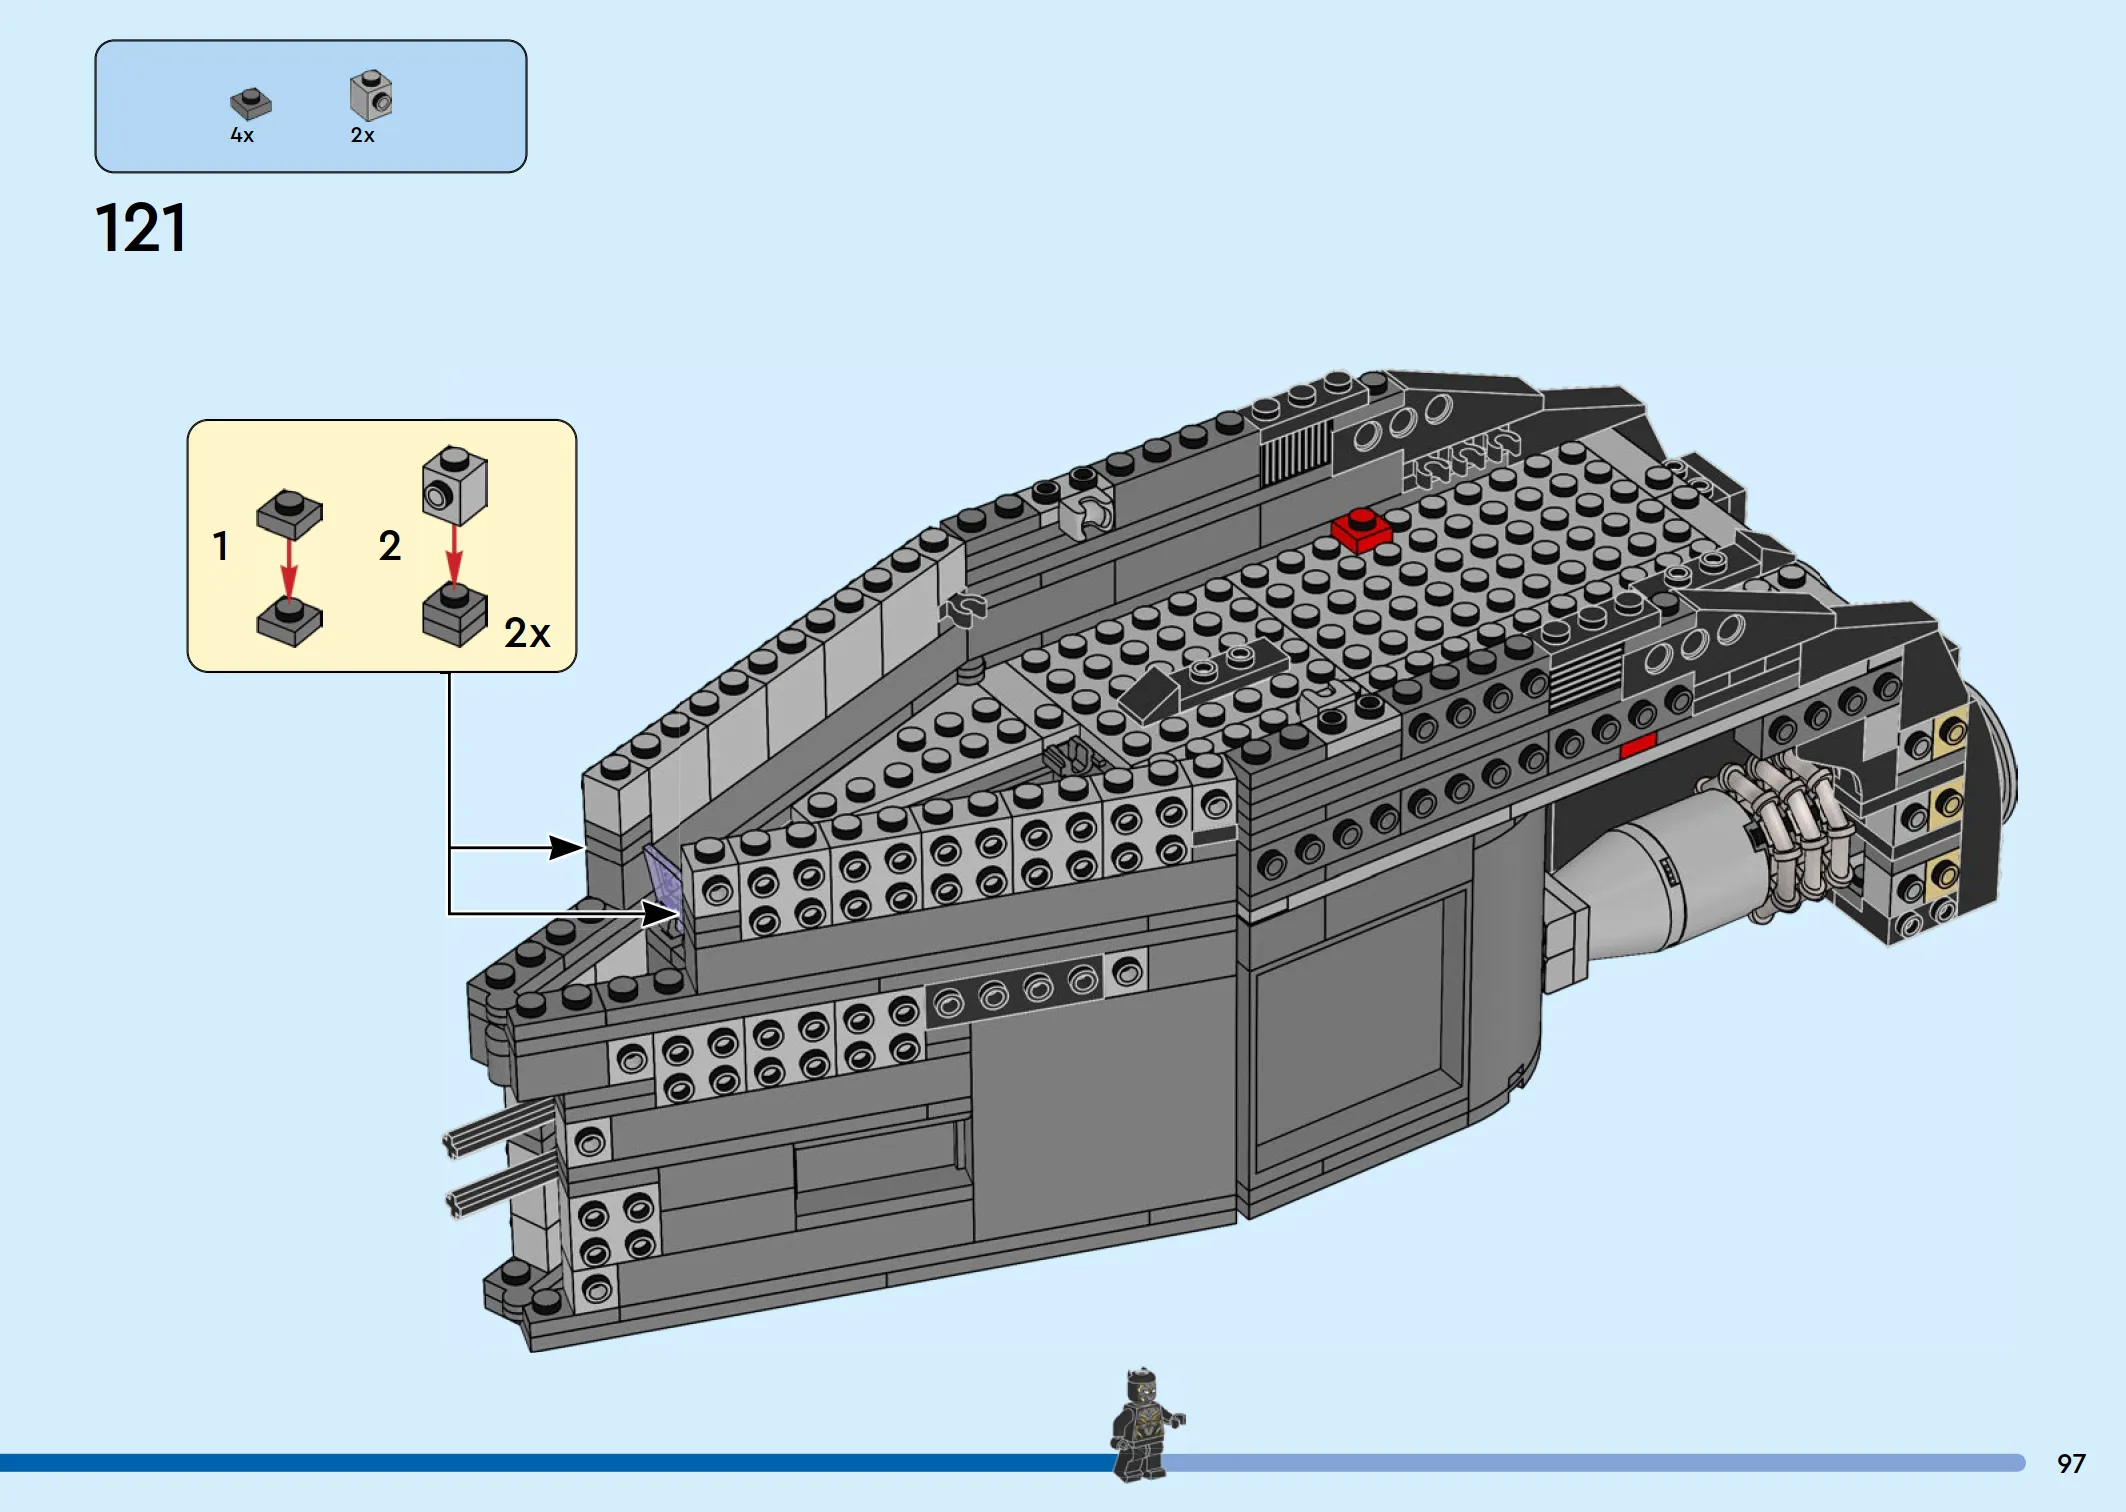Click page number 97

click(2071, 1464)
